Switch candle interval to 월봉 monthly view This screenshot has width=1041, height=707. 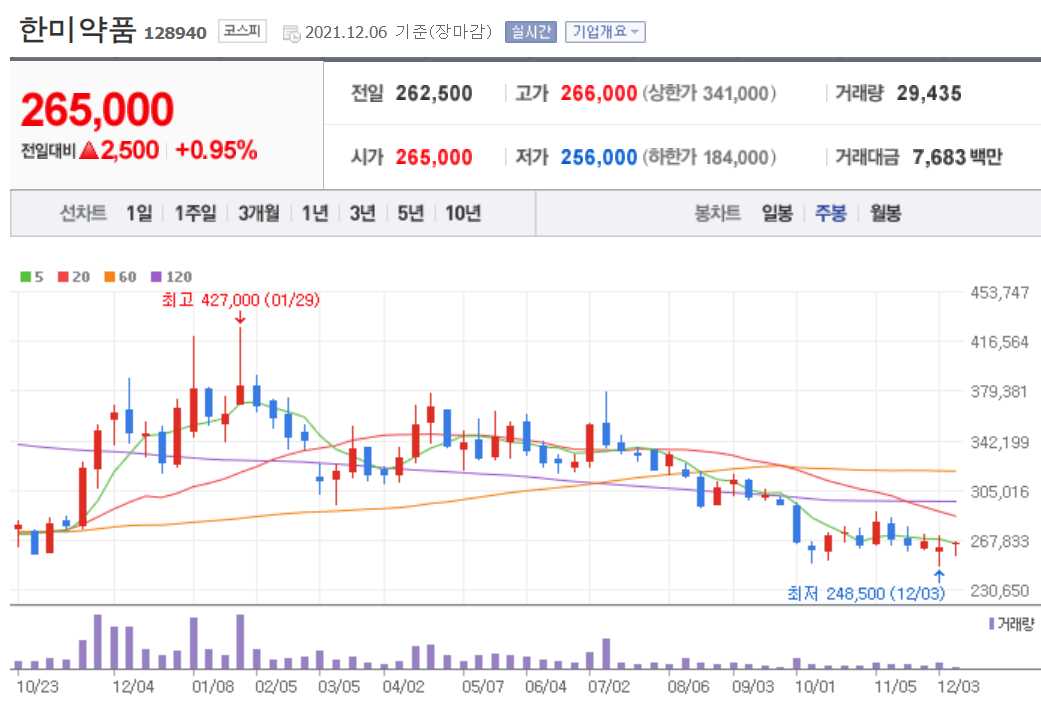(x=888, y=212)
